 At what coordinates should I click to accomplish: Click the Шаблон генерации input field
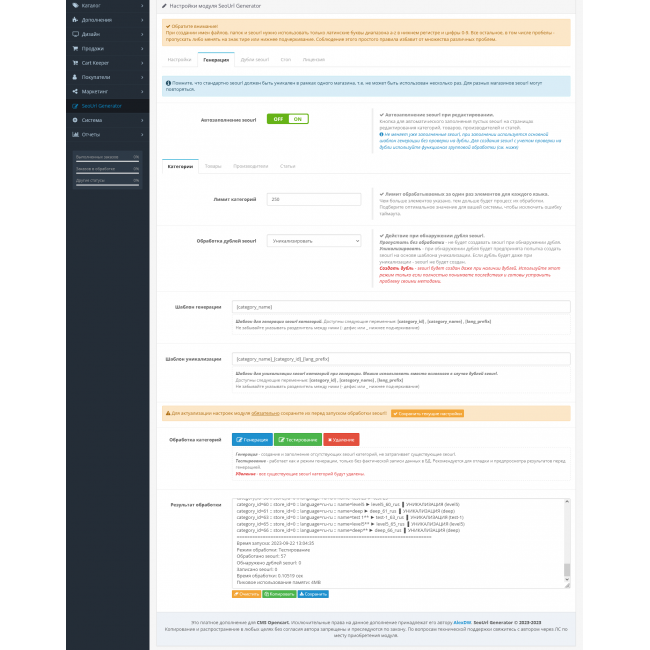(400, 307)
